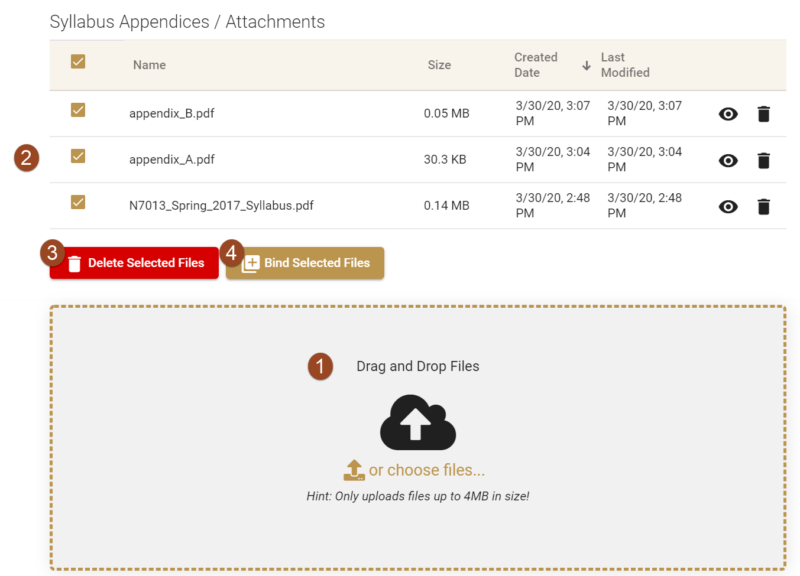The image size is (800, 576).
Task: Deselect the N7013_Spring_2017_Syllabus.pdf checkbox
Action: click(x=78, y=202)
